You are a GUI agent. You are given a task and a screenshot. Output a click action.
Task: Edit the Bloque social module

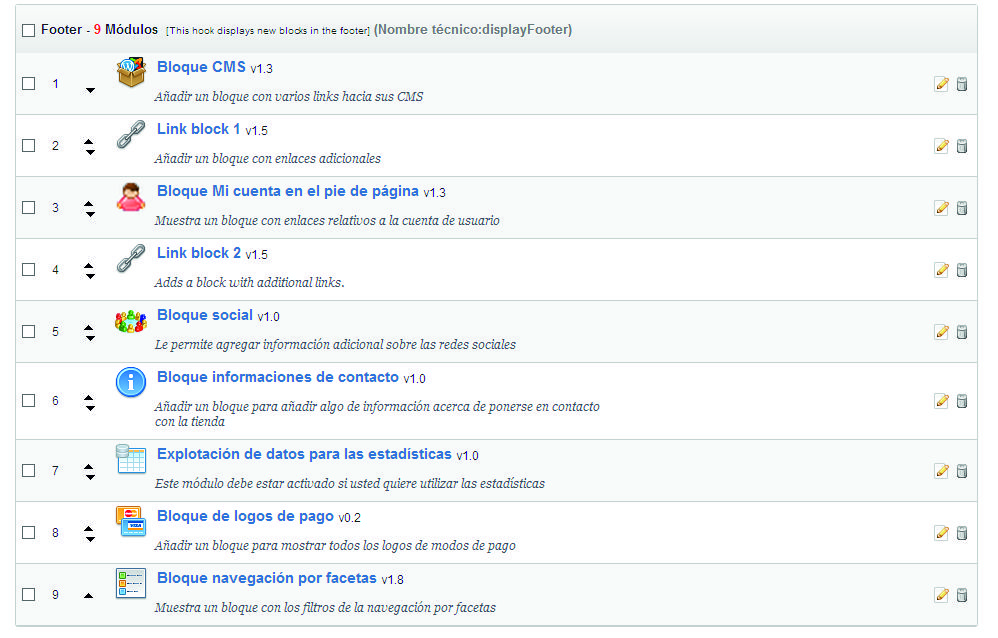tap(941, 332)
